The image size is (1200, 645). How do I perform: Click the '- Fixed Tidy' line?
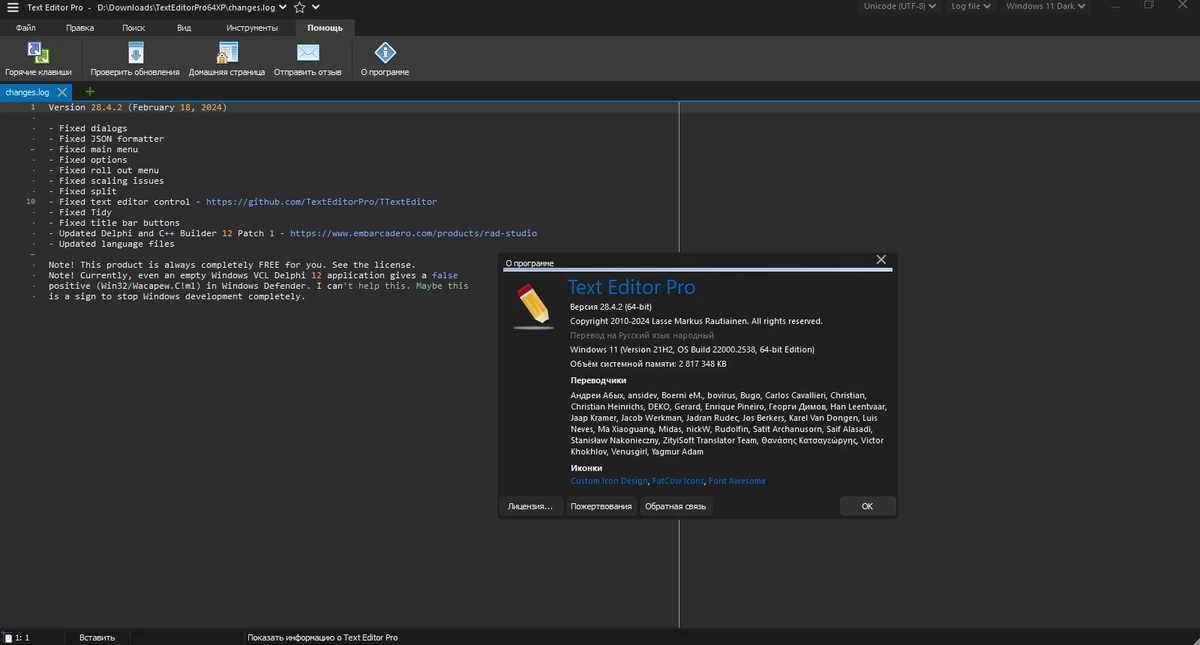tap(79, 212)
